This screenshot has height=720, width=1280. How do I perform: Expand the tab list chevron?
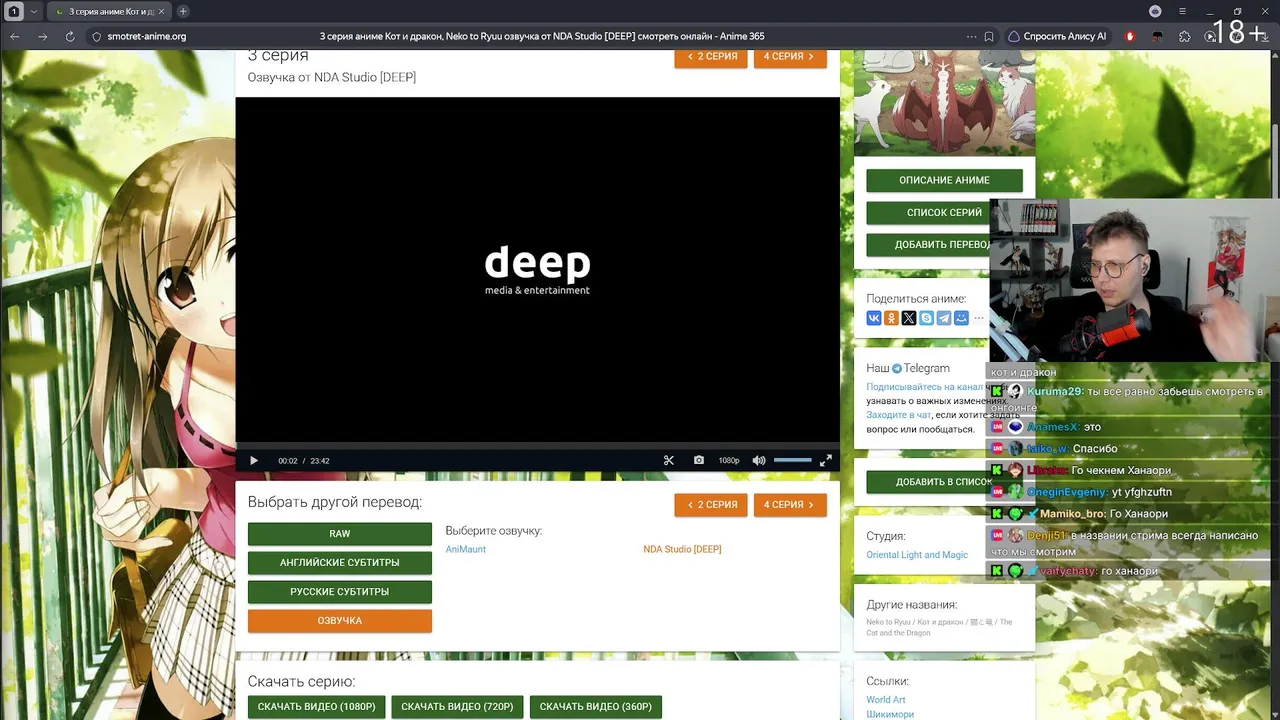[x=34, y=11]
